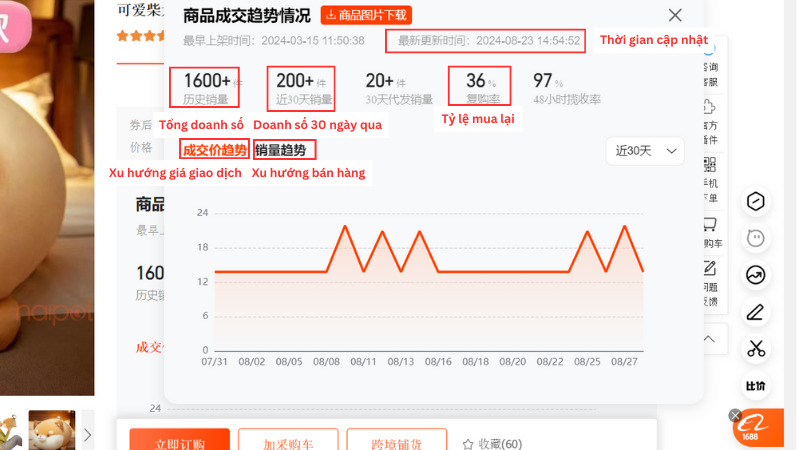Open the 近30天 time range dropdown

tap(644, 151)
